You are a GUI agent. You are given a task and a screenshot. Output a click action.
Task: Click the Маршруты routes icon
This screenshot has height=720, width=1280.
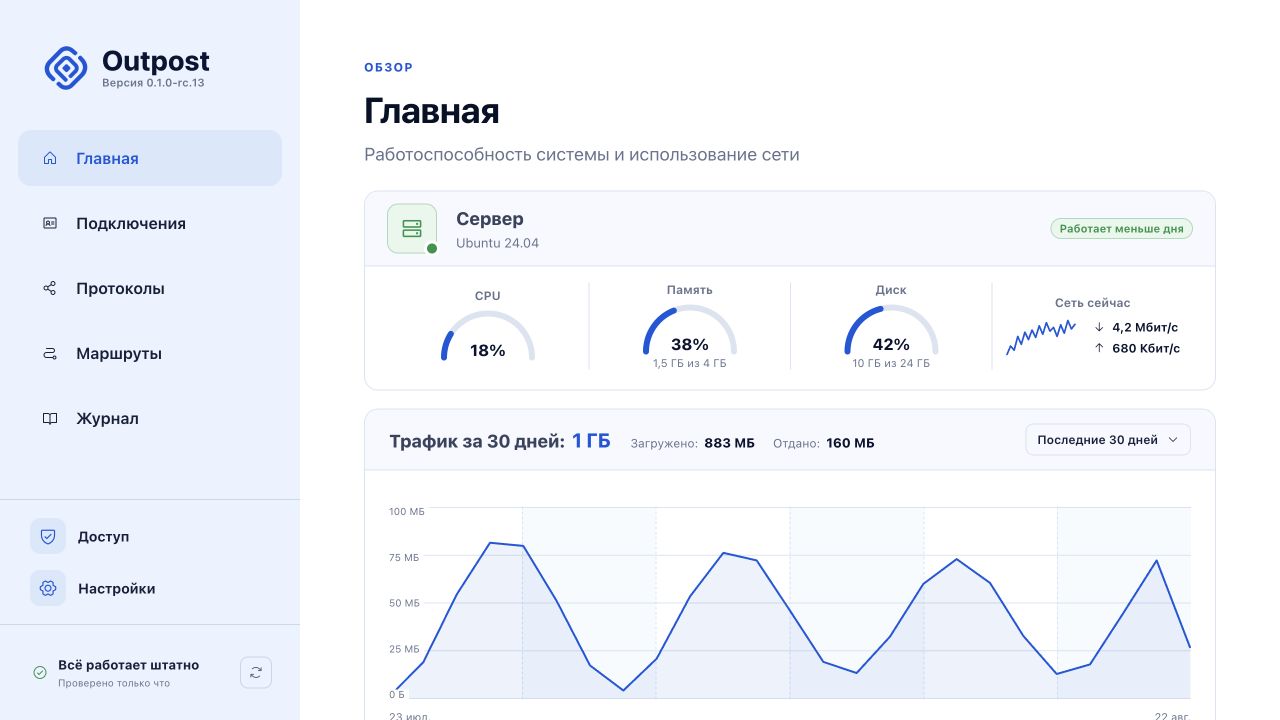50,353
